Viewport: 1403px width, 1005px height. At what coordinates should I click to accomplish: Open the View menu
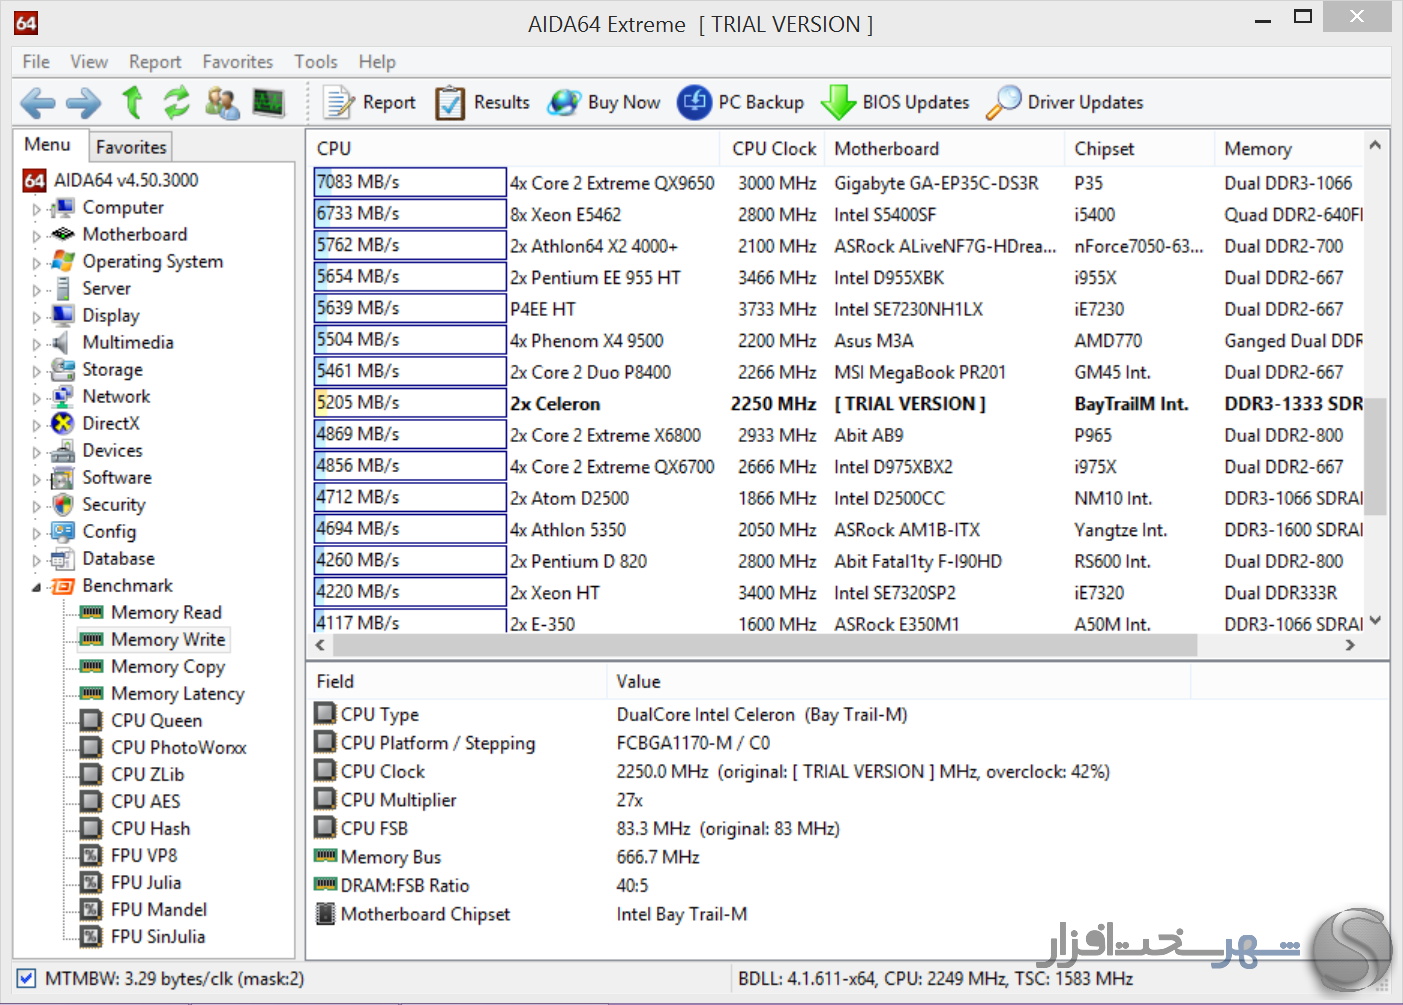click(x=89, y=62)
